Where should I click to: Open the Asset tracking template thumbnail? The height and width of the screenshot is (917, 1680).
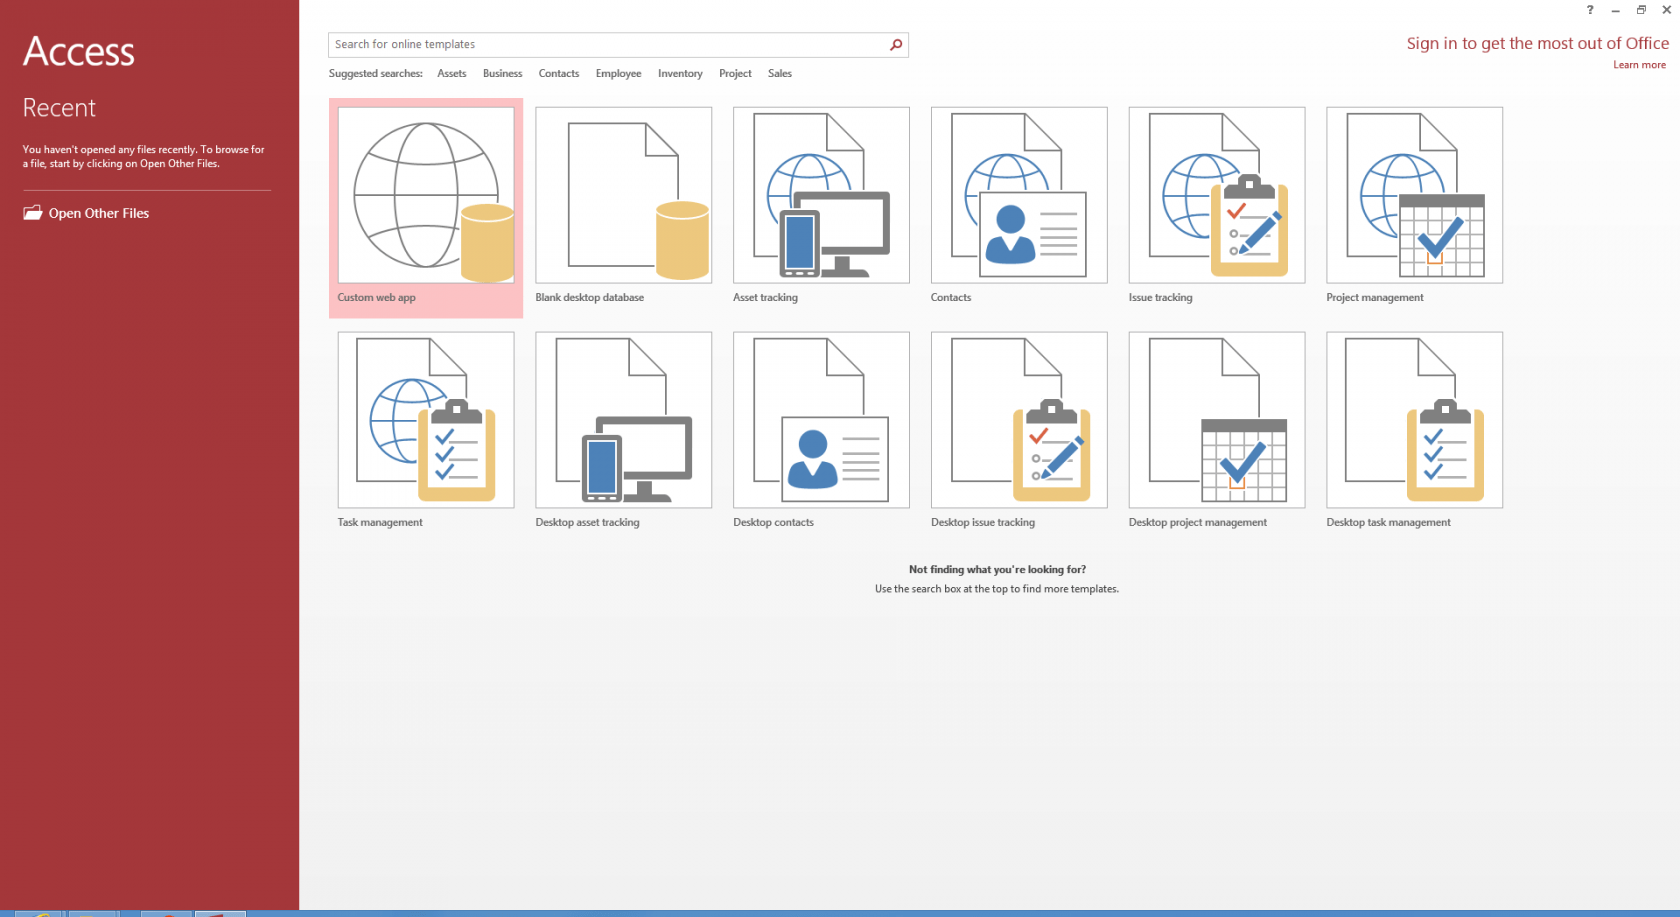point(821,195)
